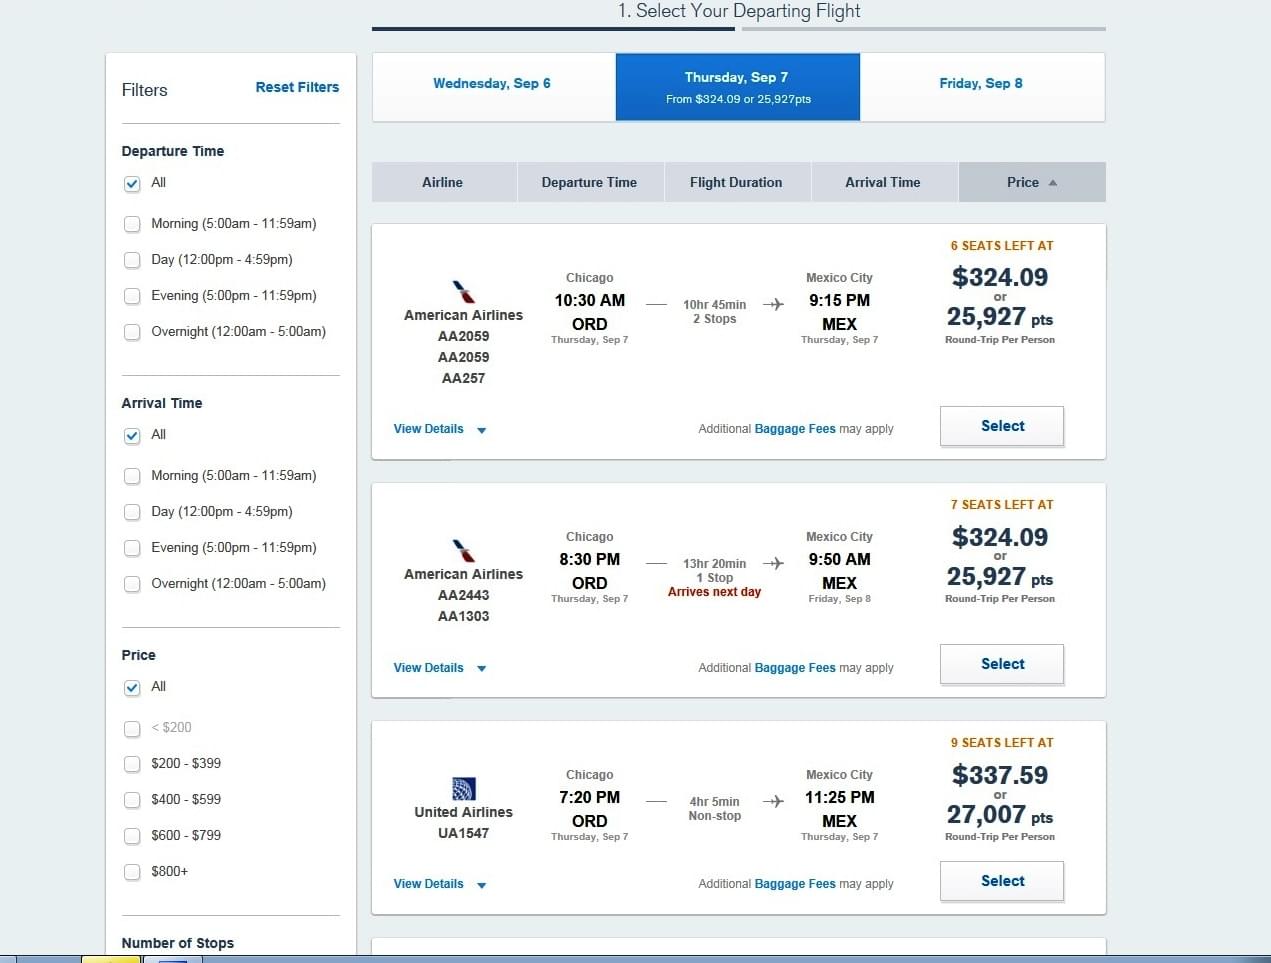The width and height of the screenshot is (1271, 963).
Task: Open Baggage Fees link on the United flight
Action: [795, 884]
